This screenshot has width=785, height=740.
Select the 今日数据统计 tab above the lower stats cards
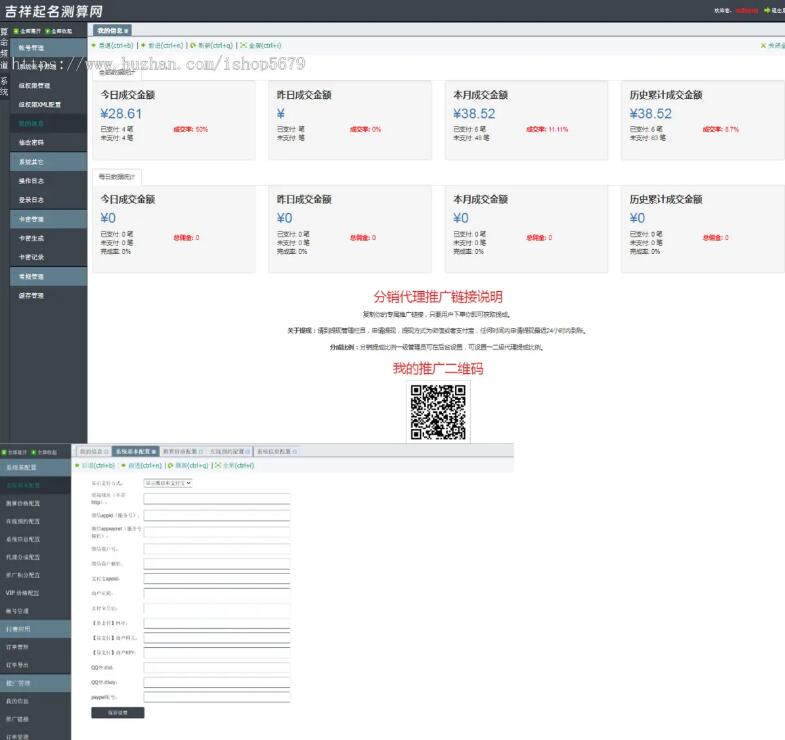tap(117, 176)
